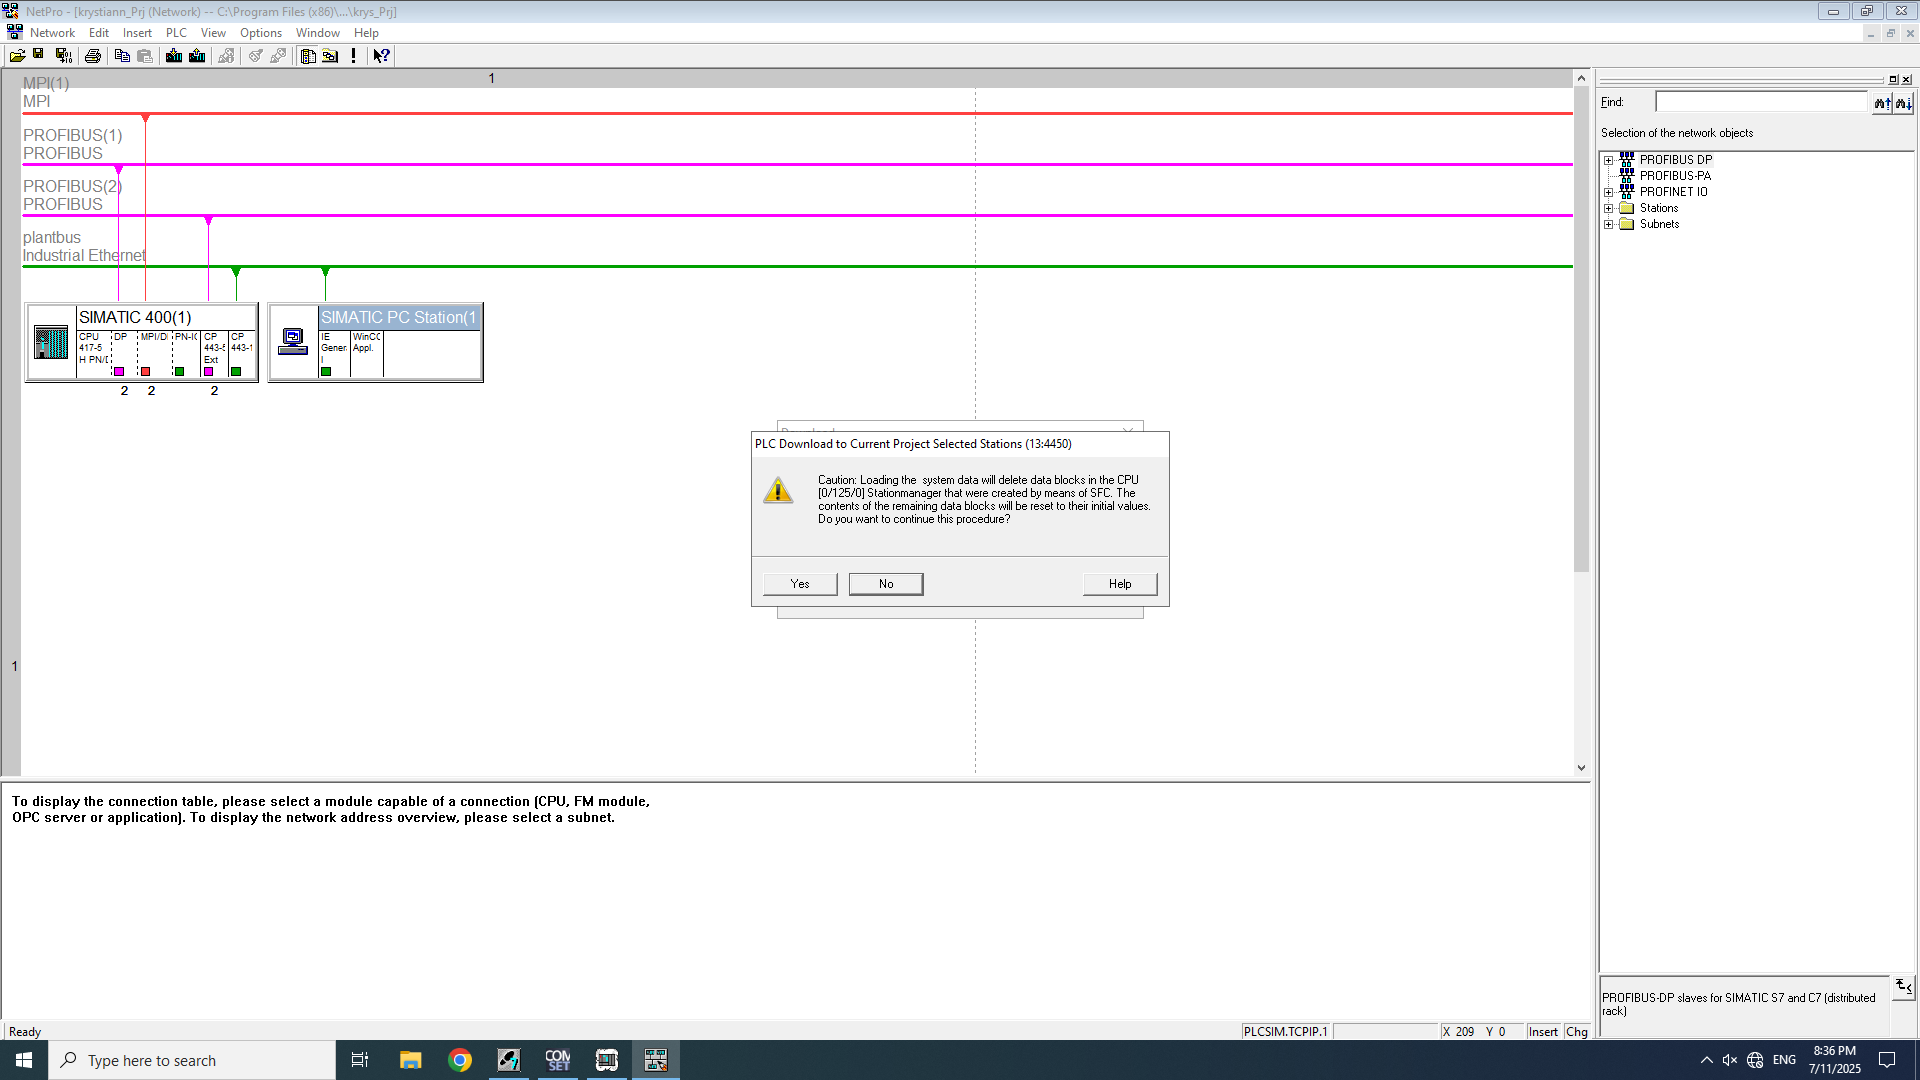Click the Save and Compile icon
The width and height of the screenshot is (1920, 1080).
click(x=63, y=56)
